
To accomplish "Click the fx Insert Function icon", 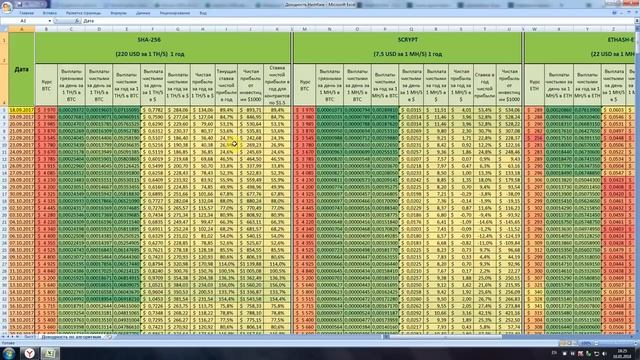I will click(x=77, y=21).
